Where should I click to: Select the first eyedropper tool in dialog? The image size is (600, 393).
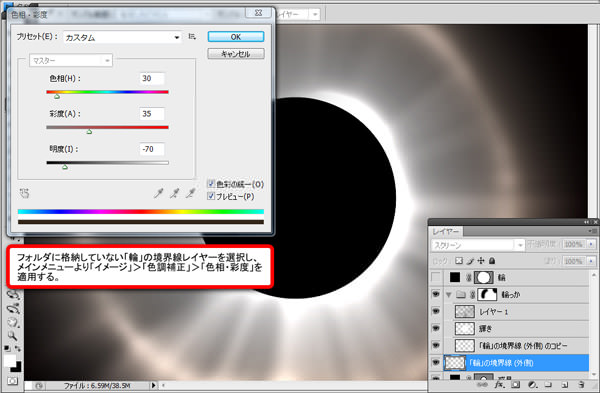[x=158, y=193]
